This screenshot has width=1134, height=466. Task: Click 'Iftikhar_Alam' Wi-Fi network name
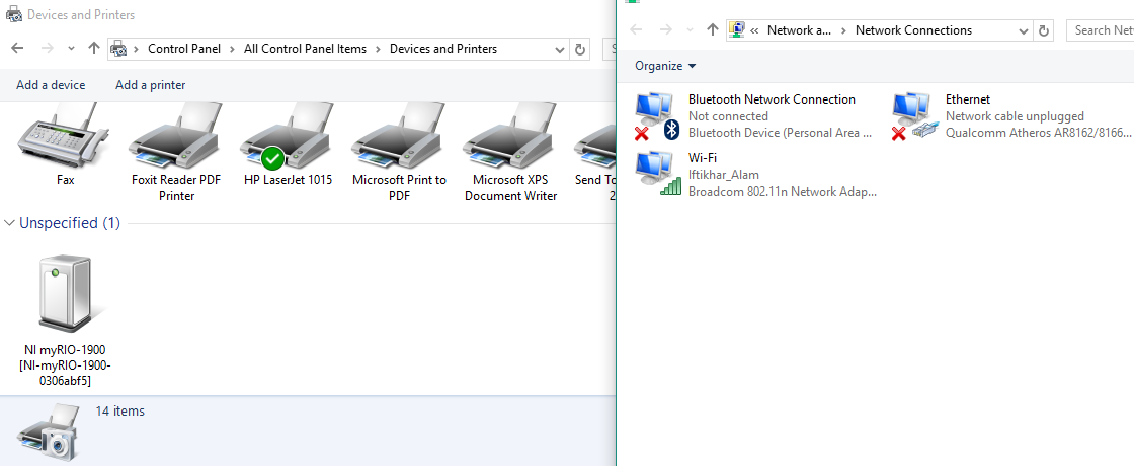(724, 174)
